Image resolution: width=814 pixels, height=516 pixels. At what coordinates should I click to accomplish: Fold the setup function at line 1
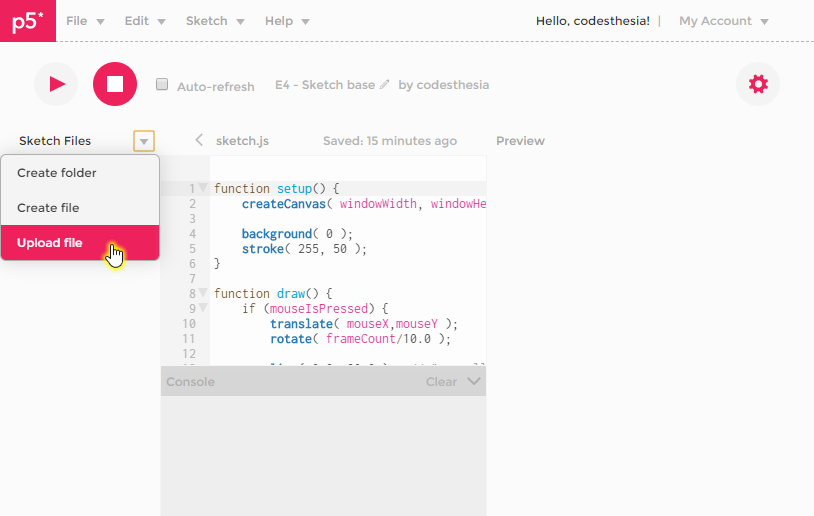click(x=203, y=187)
